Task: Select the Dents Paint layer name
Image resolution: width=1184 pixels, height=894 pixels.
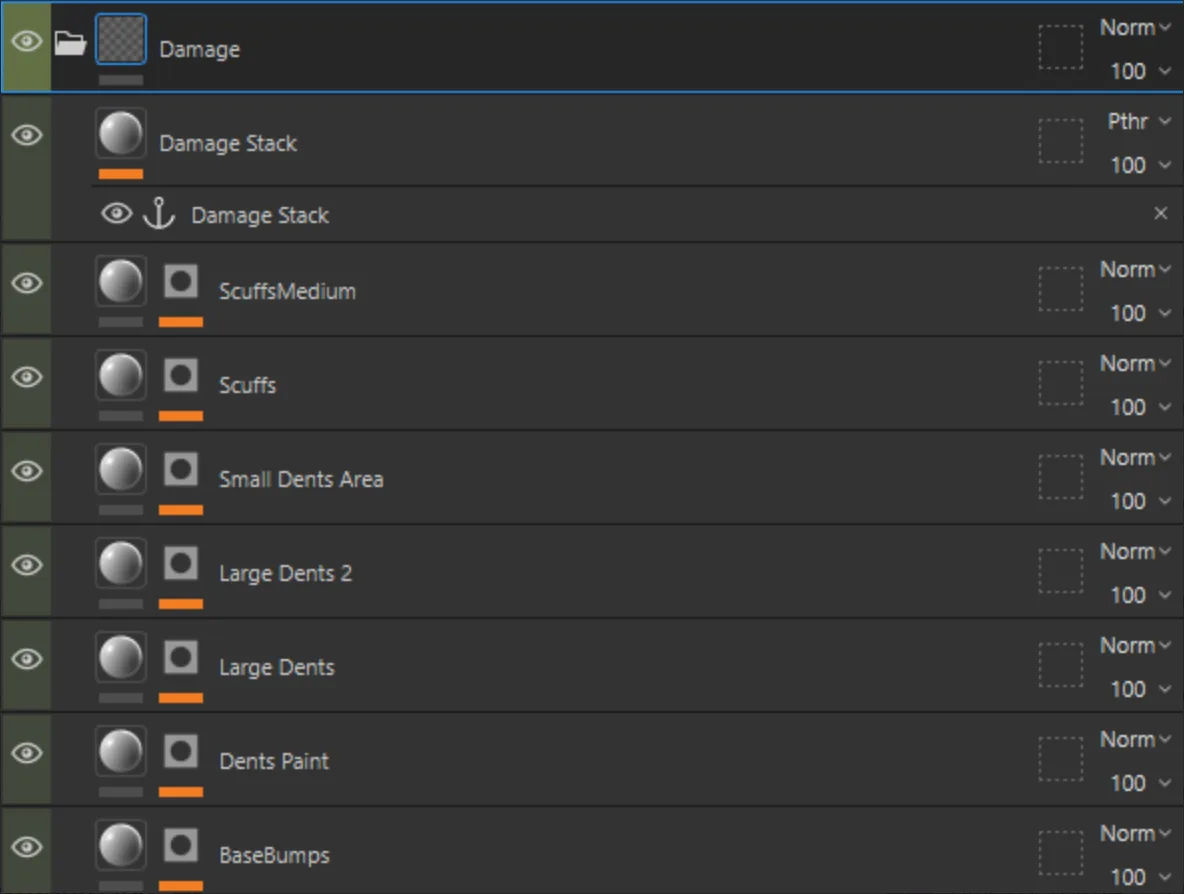Action: 274,761
